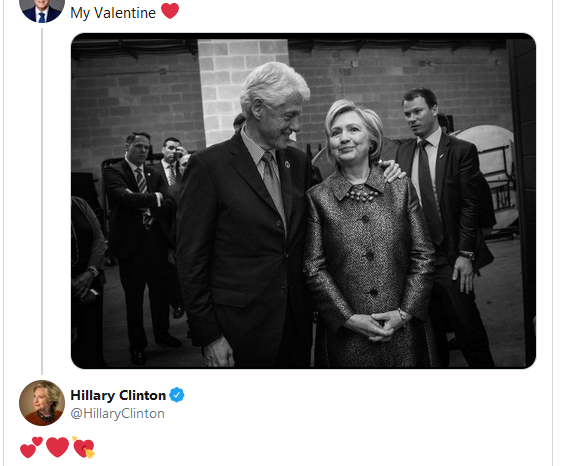This screenshot has height=466, width=580.
Task: Click the blue verified badge next to Hillary Clinton
Action: [177, 395]
